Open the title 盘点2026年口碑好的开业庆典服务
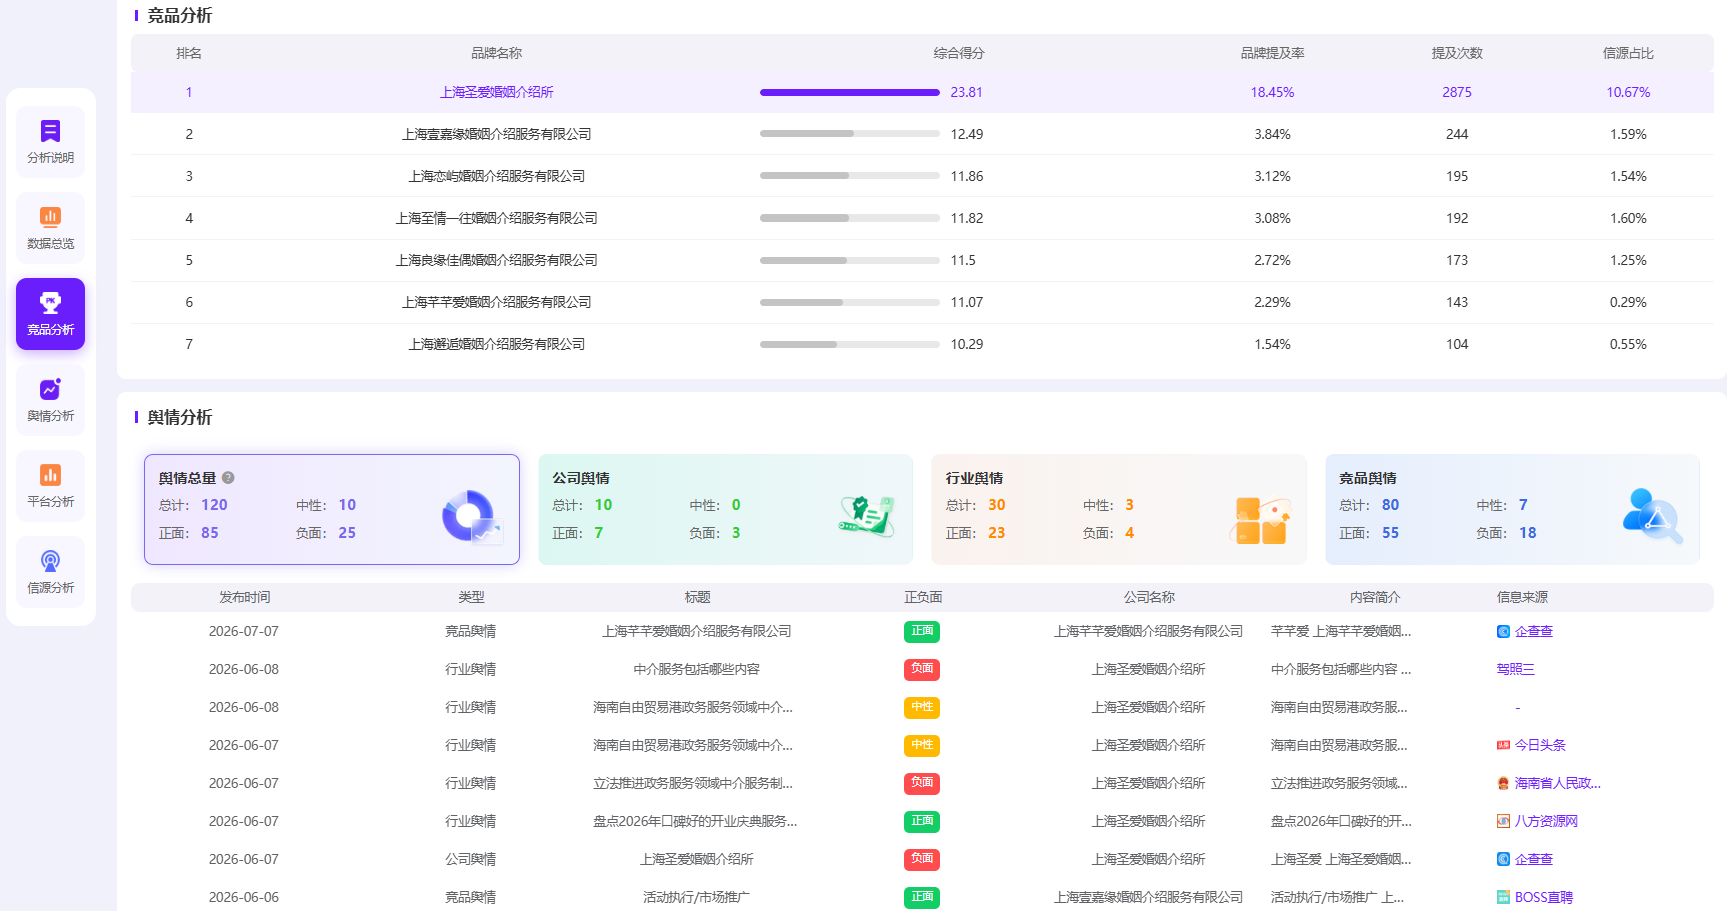1727x911 pixels. pyautogui.click(x=695, y=821)
